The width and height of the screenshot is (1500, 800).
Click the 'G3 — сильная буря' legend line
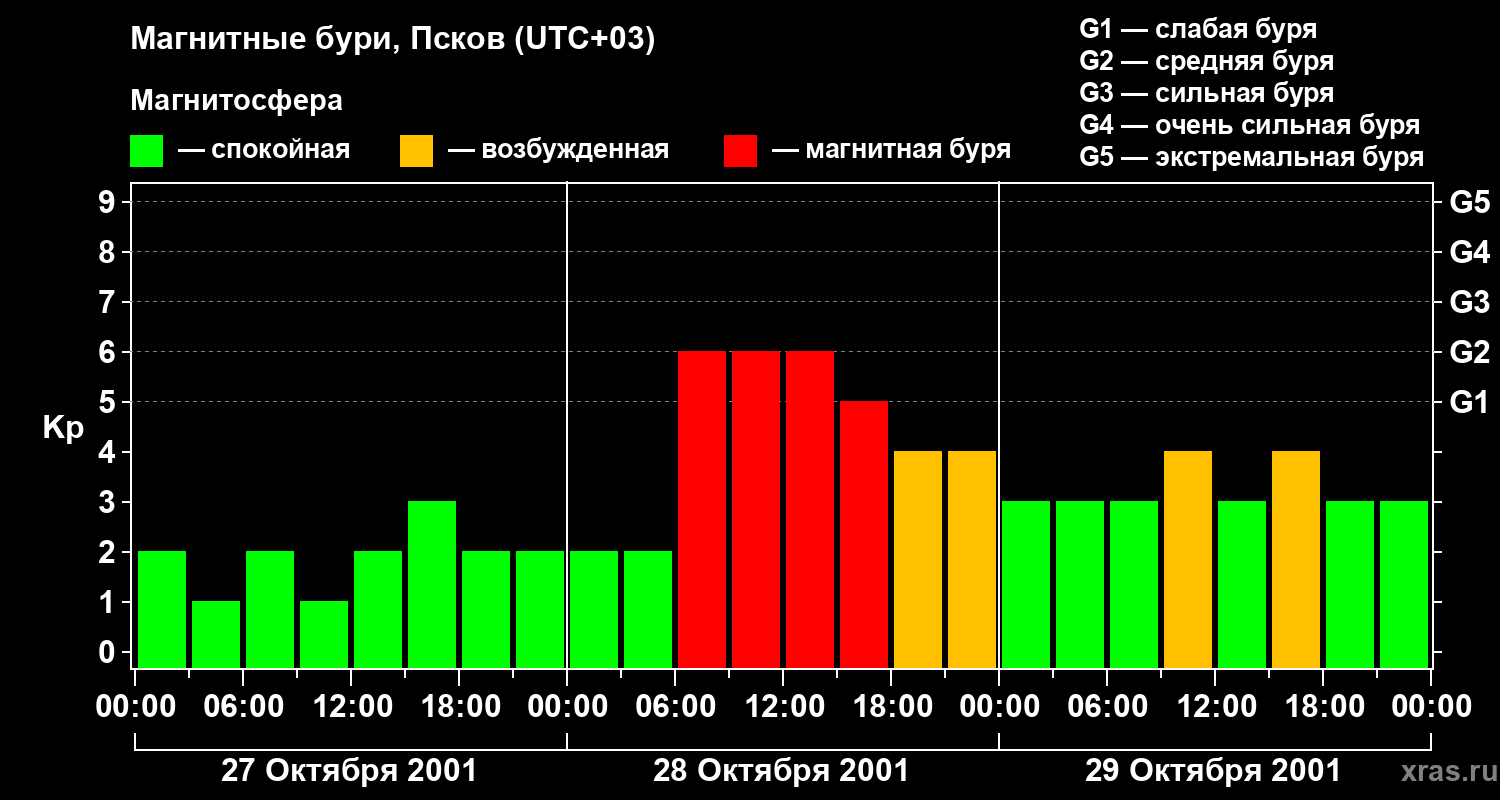(1206, 93)
